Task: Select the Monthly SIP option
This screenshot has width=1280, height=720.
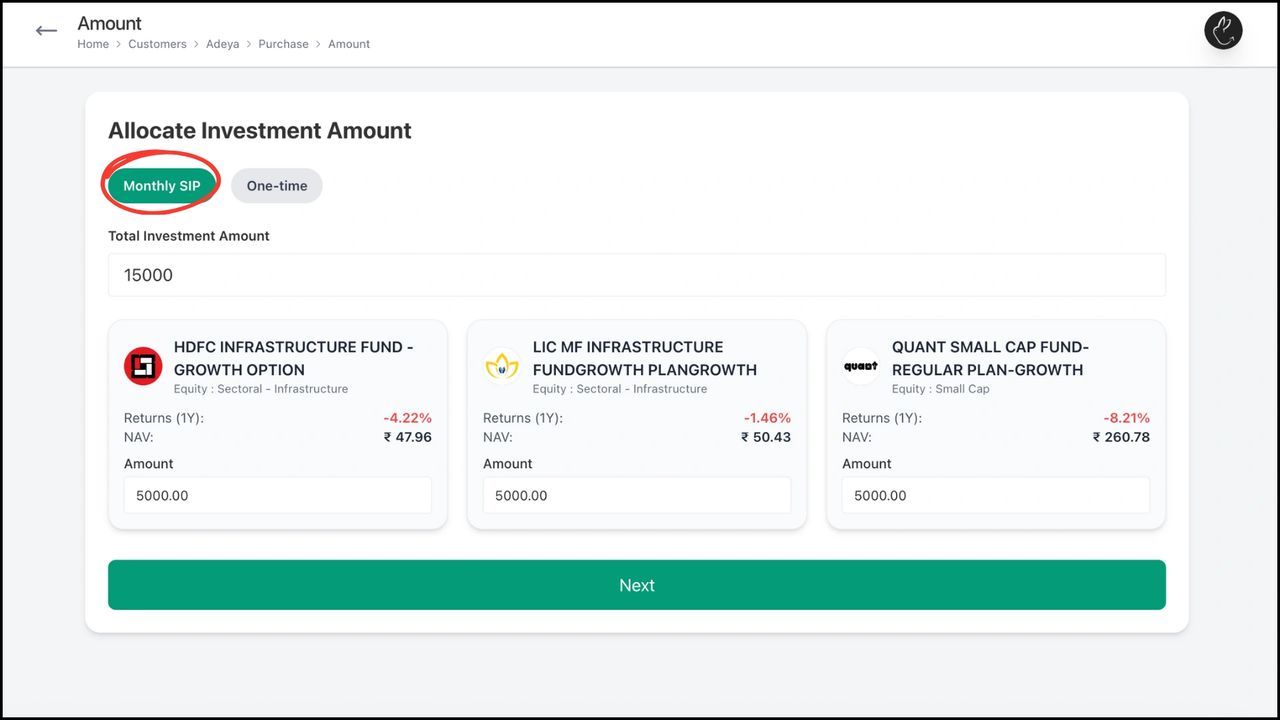Action: (x=162, y=186)
